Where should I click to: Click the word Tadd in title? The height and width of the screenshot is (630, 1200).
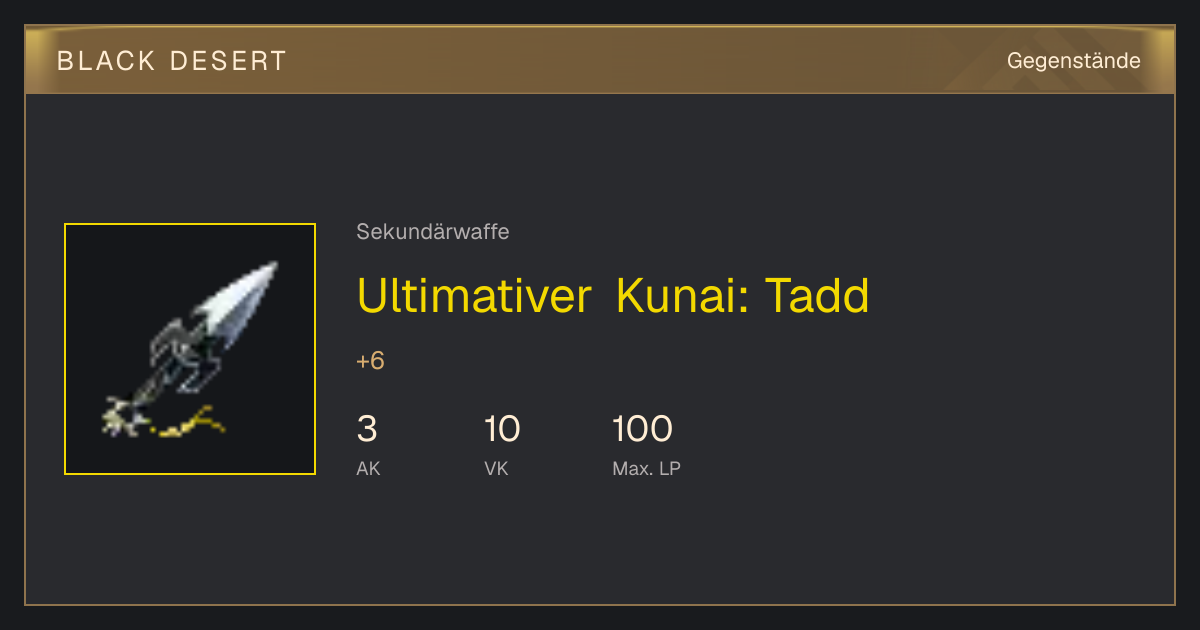(x=817, y=296)
